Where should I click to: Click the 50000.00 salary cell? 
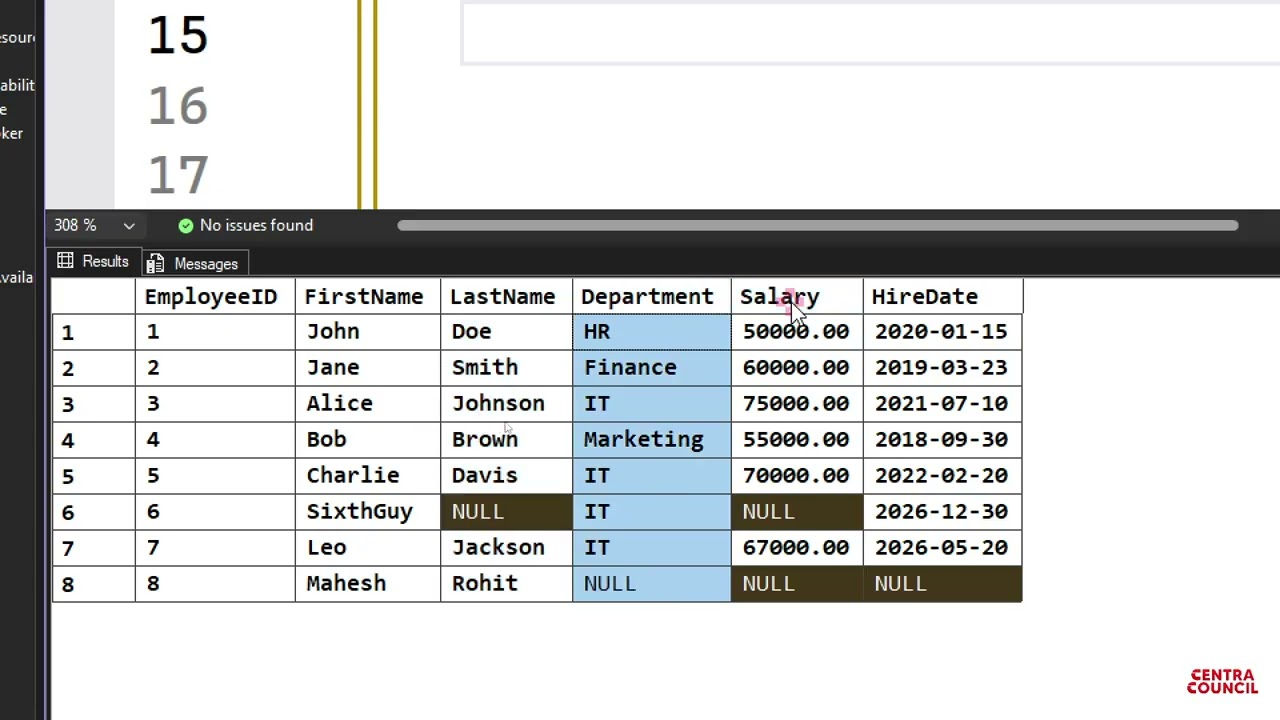tap(797, 332)
